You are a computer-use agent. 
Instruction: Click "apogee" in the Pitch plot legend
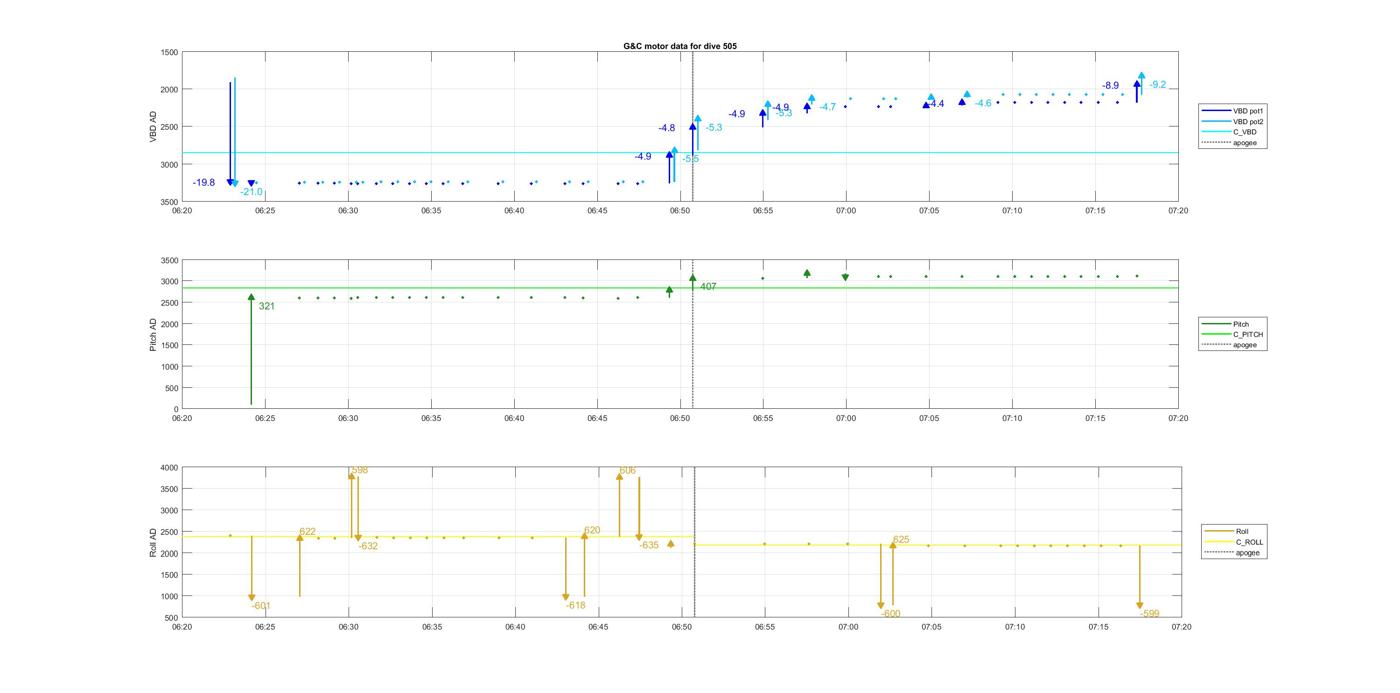point(1230,345)
